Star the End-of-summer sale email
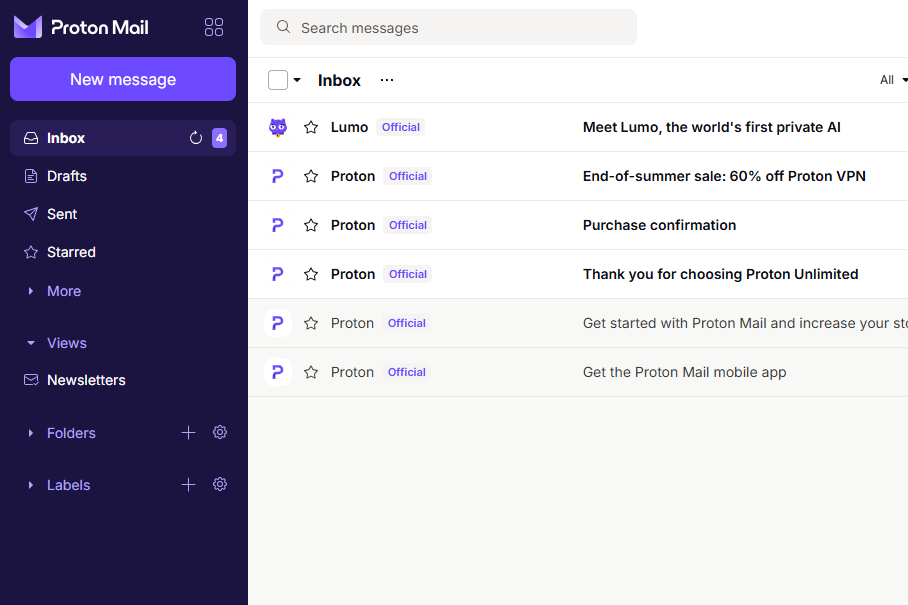 tap(311, 176)
